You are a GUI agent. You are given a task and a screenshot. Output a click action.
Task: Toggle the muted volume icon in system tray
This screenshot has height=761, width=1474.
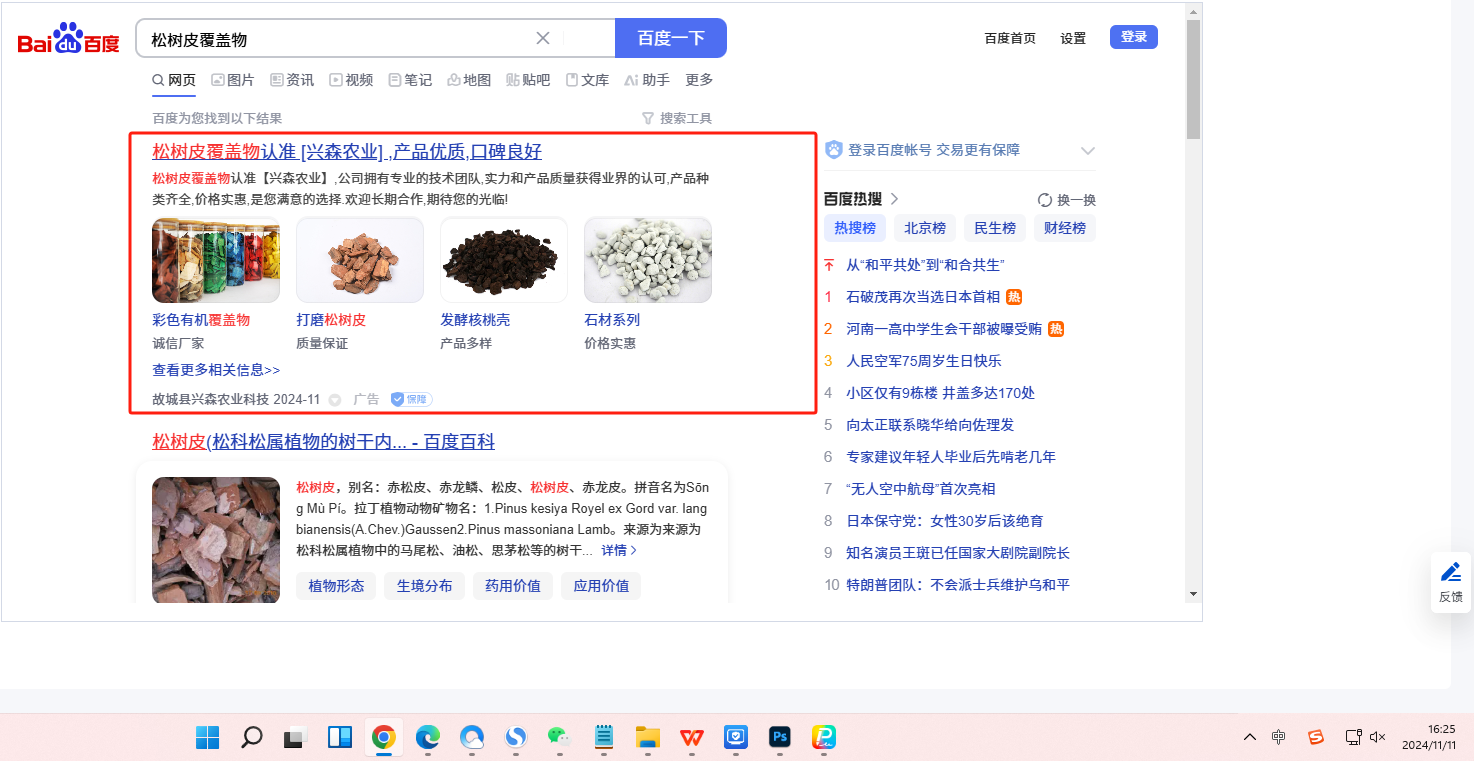tap(1377, 738)
